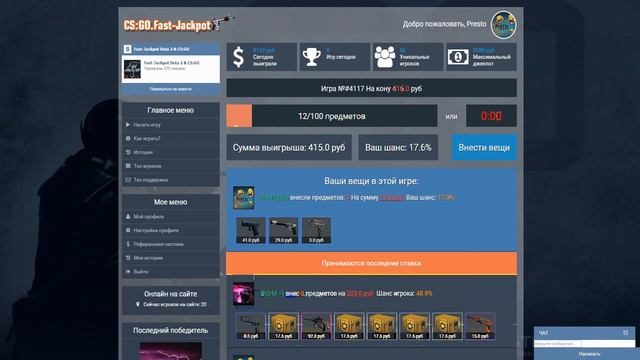
Task: Click the pink avatar of player StoRM
Action: 243,293
